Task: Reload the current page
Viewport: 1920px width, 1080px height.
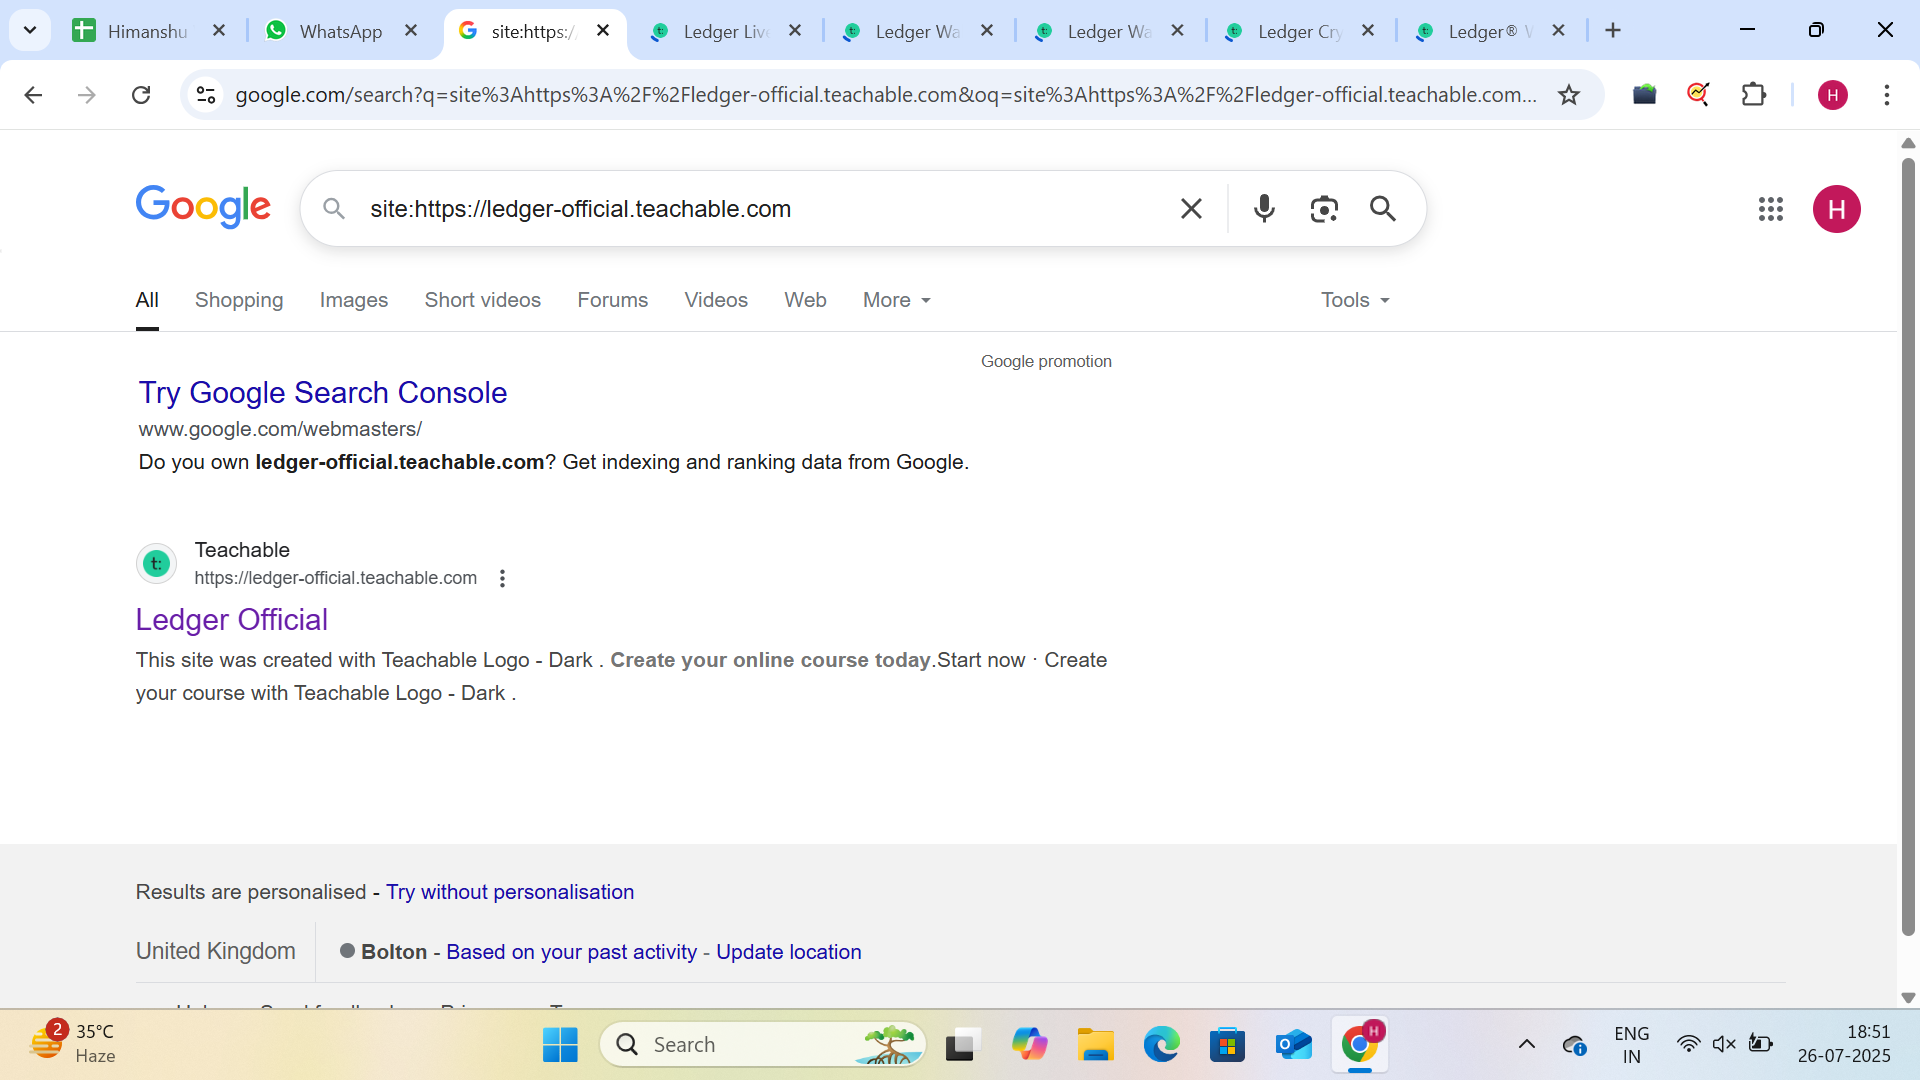Action: click(141, 95)
